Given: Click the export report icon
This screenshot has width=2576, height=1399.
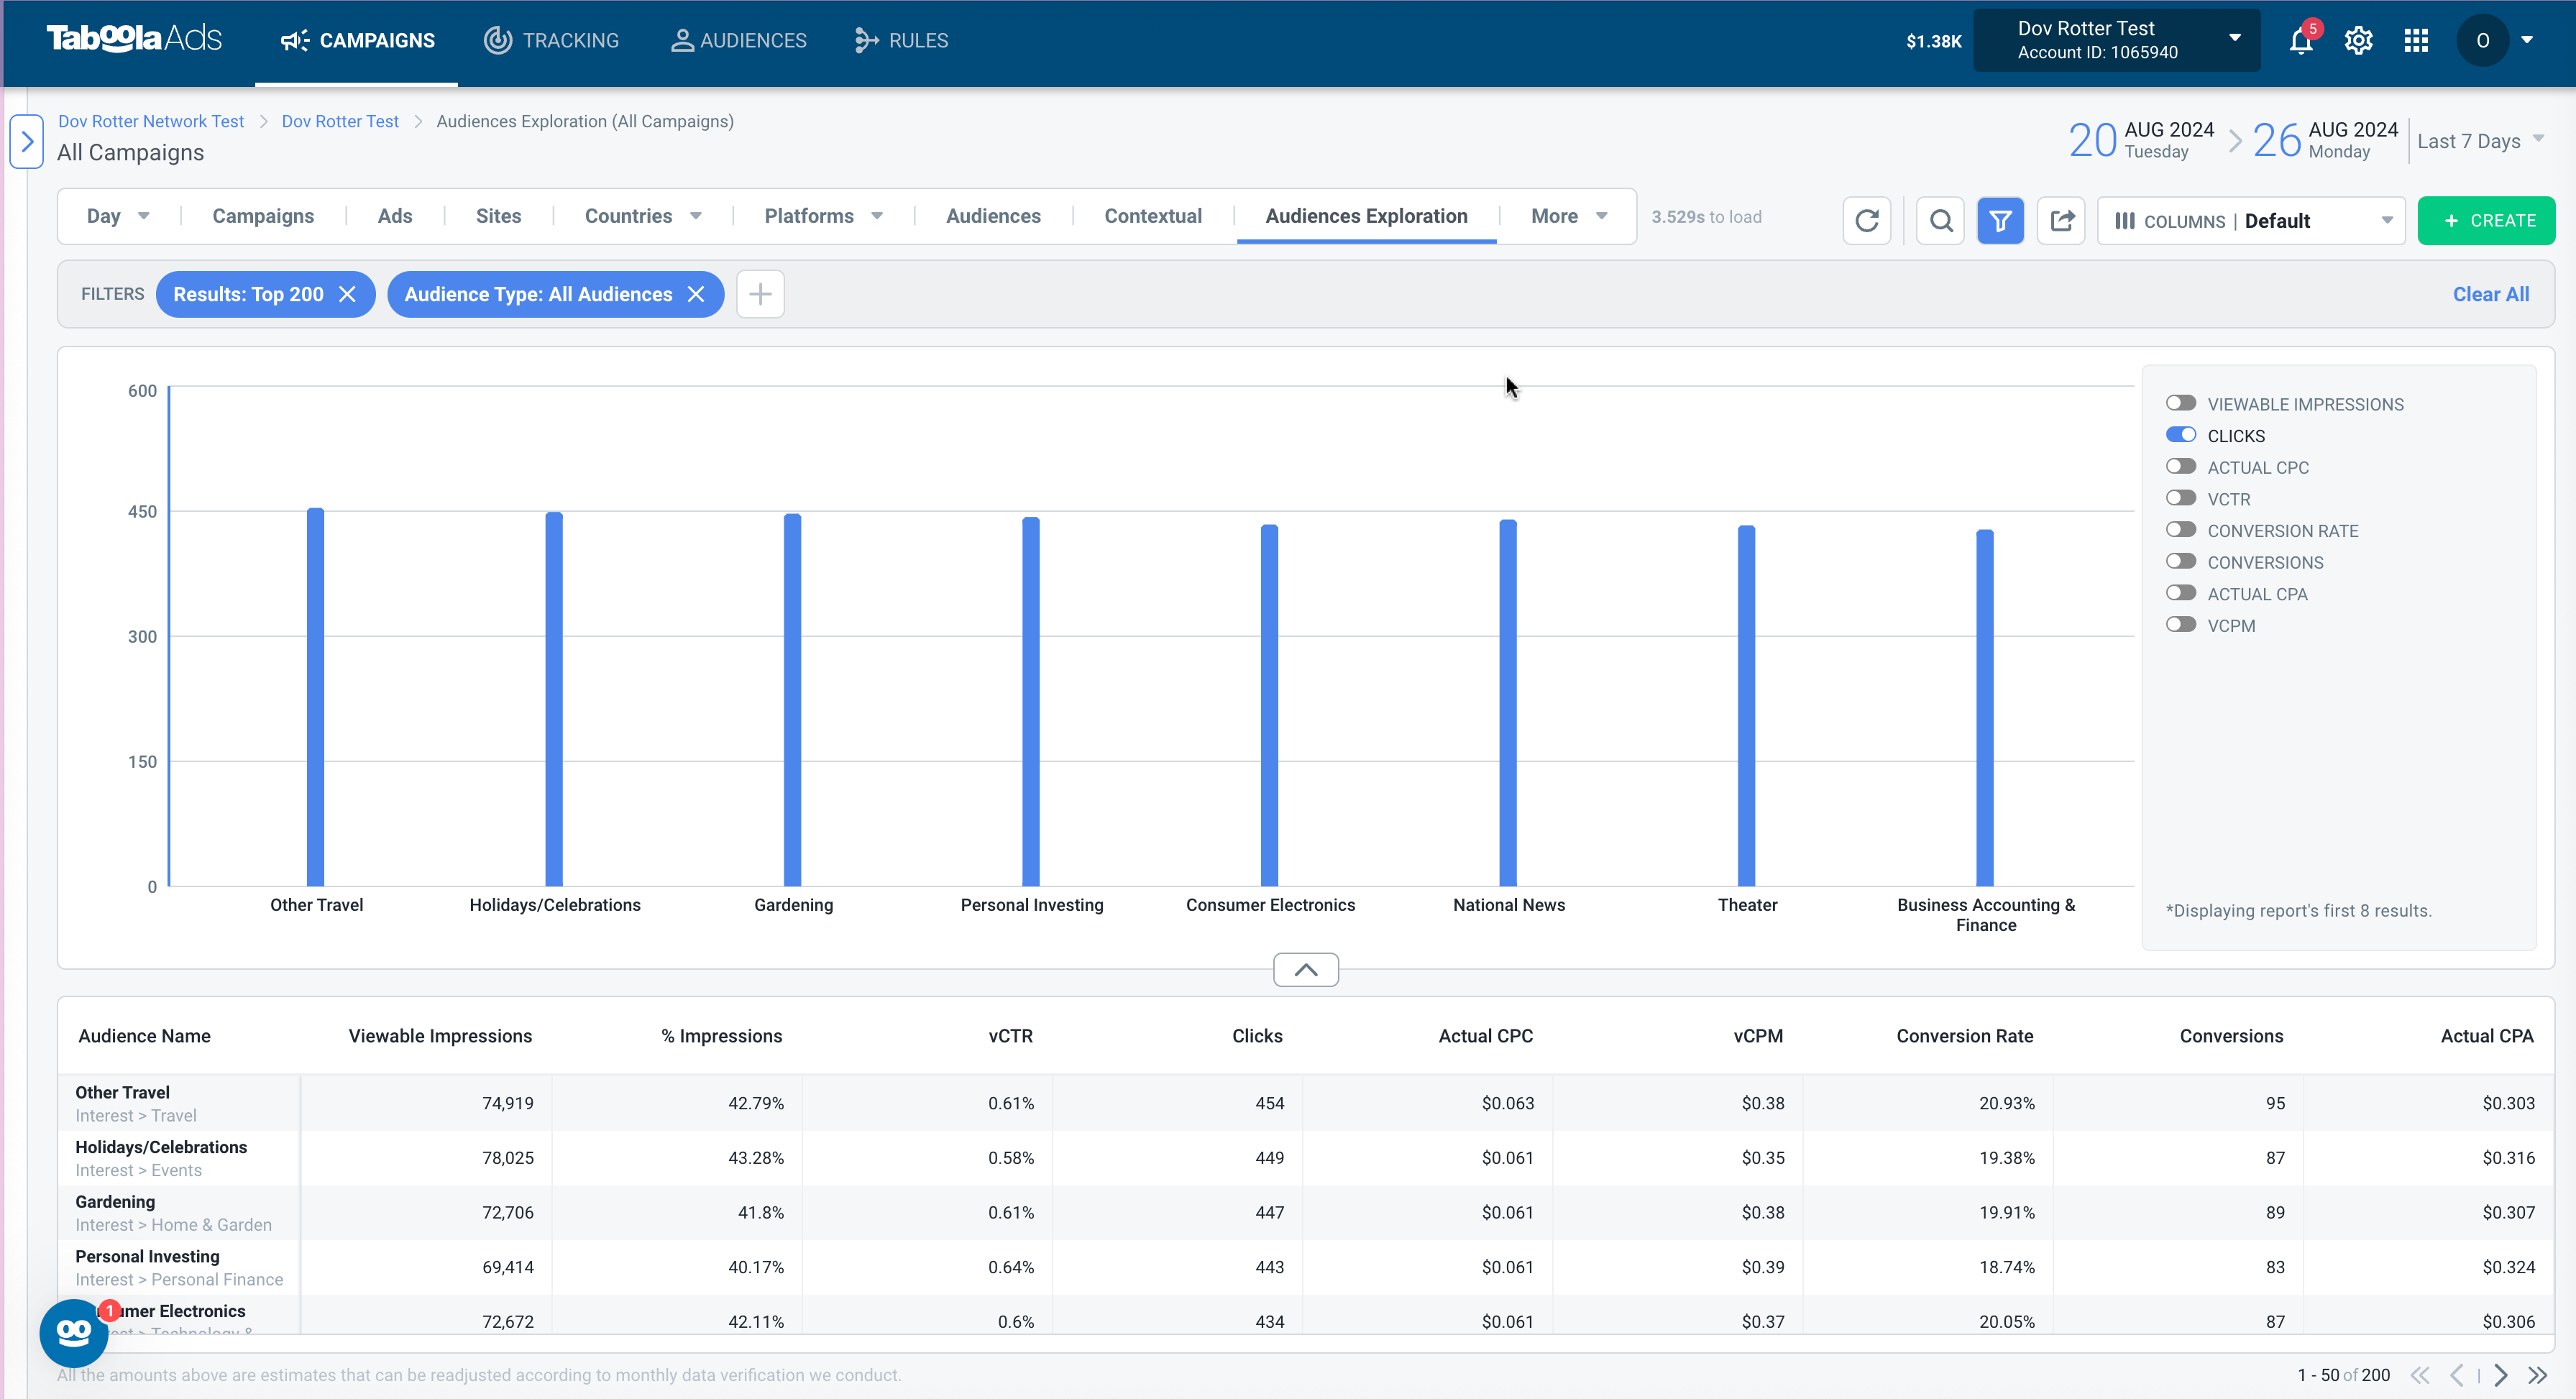Looking at the screenshot, I should click(2061, 220).
